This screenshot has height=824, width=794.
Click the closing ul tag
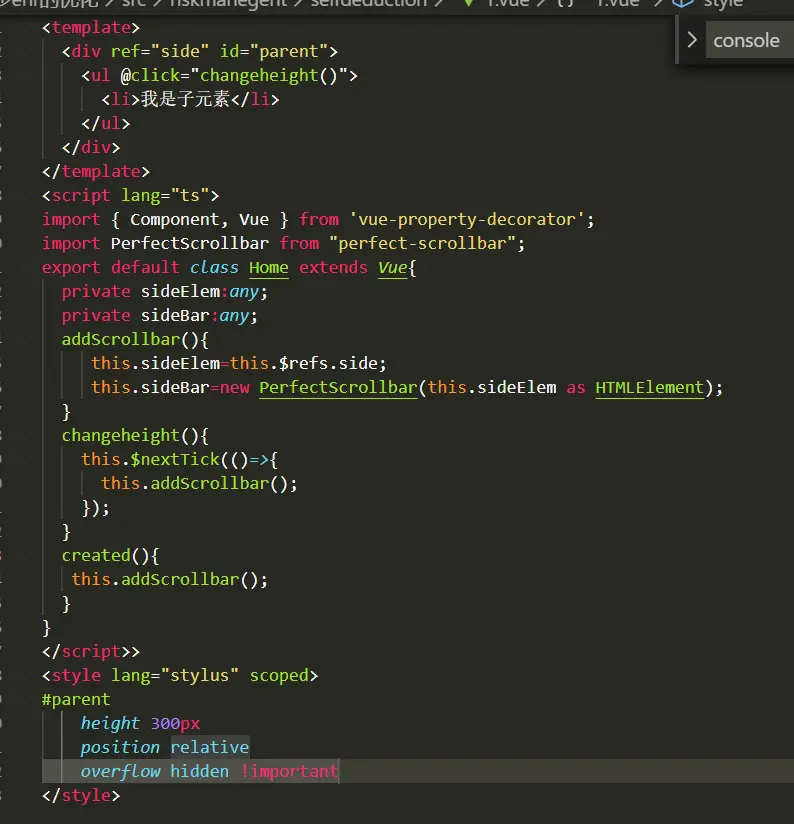pos(106,123)
